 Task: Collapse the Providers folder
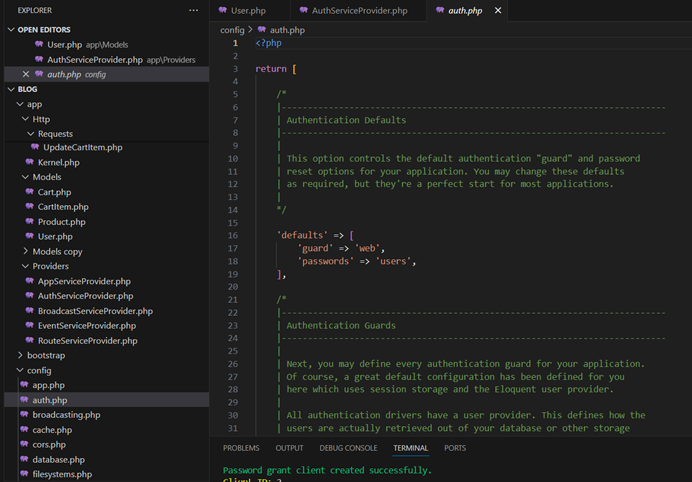(27, 266)
